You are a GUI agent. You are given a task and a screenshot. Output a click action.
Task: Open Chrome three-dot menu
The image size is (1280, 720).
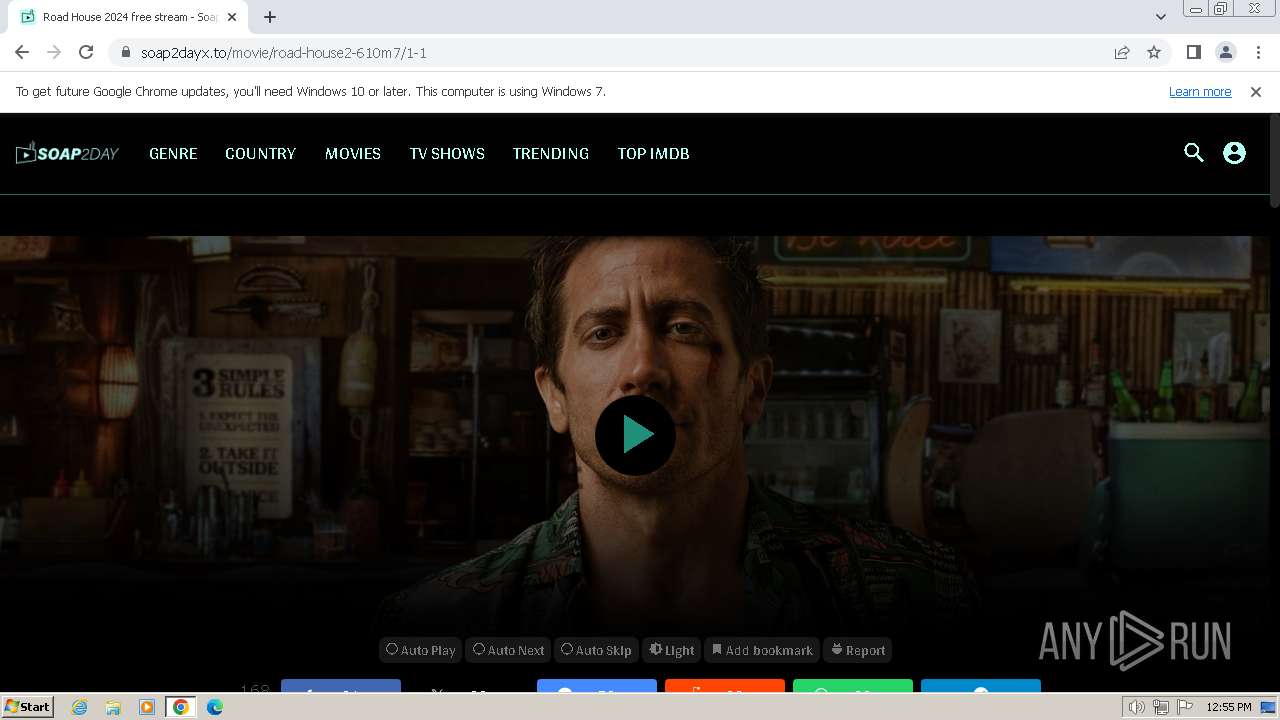(x=1258, y=52)
